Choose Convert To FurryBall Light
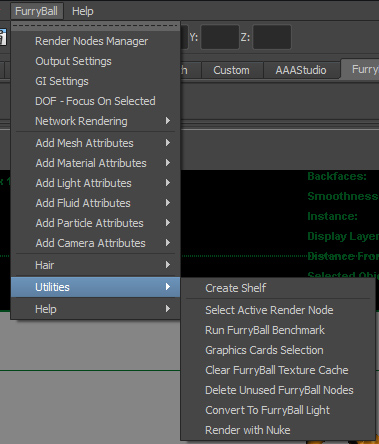 coord(278,410)
